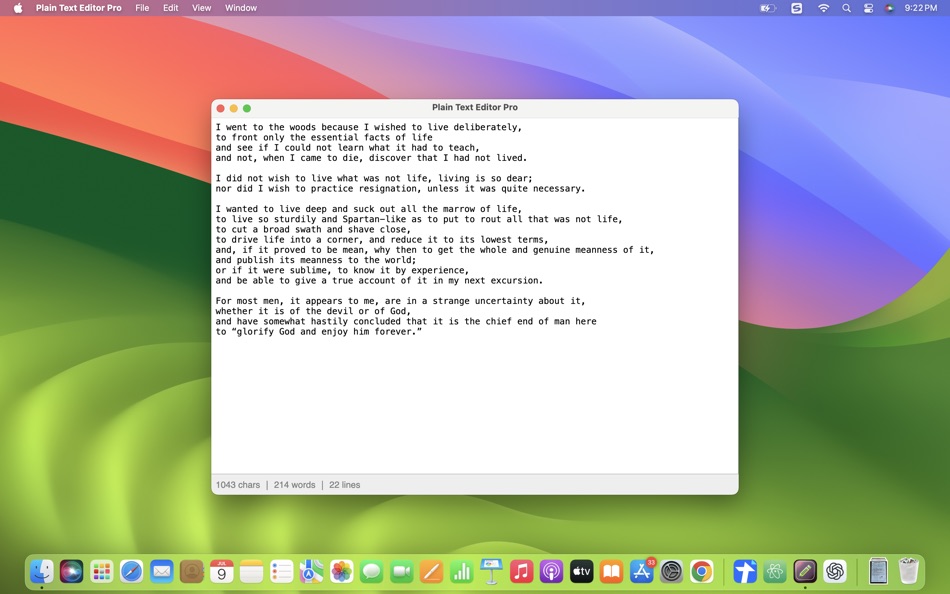This screenshot has width=950, height=594.
Task: Open Pages from the dock
Action: [x=431, y=571]
